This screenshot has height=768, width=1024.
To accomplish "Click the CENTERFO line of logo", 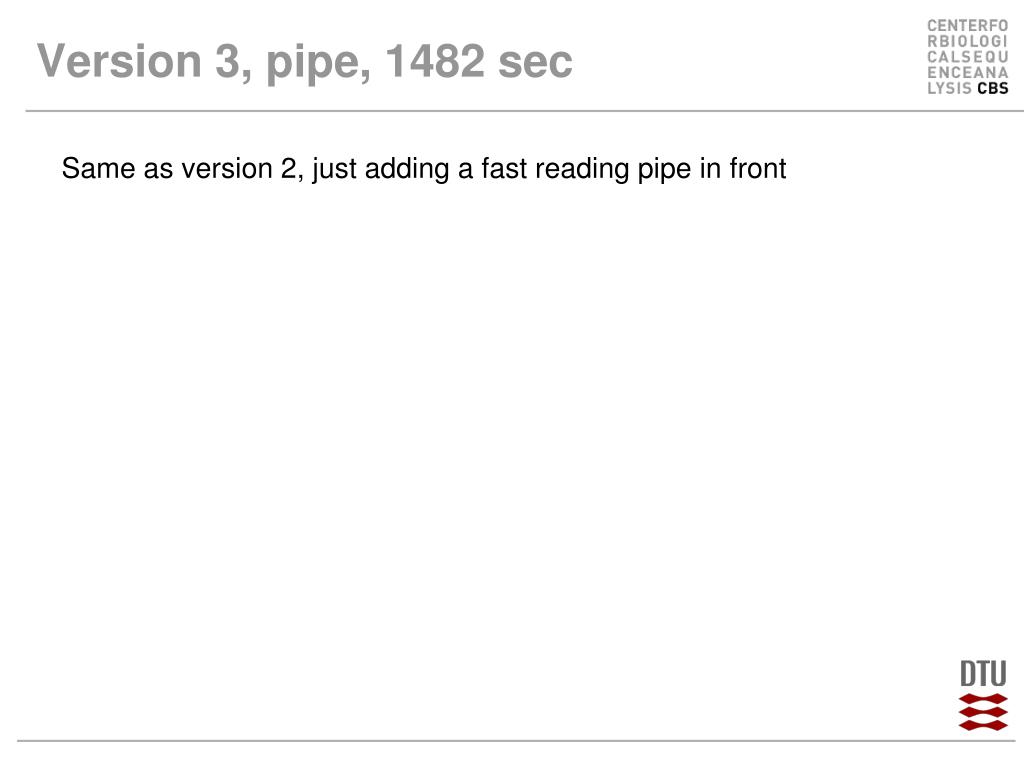I will pyautogui.click(x=968, y=25).
